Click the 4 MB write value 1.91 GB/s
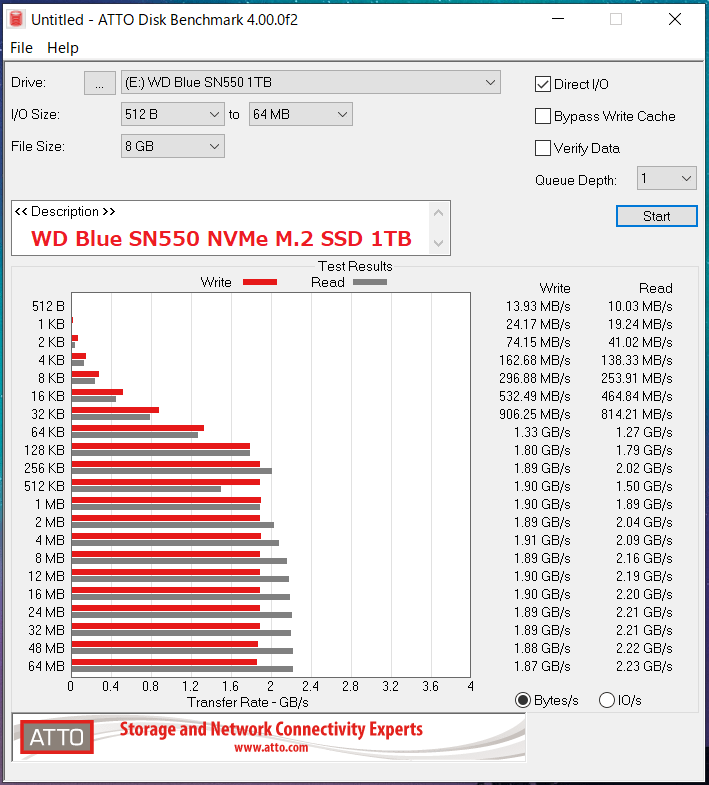Image resolution: width=709 pixels, height=785 pixels. [542, 541]
